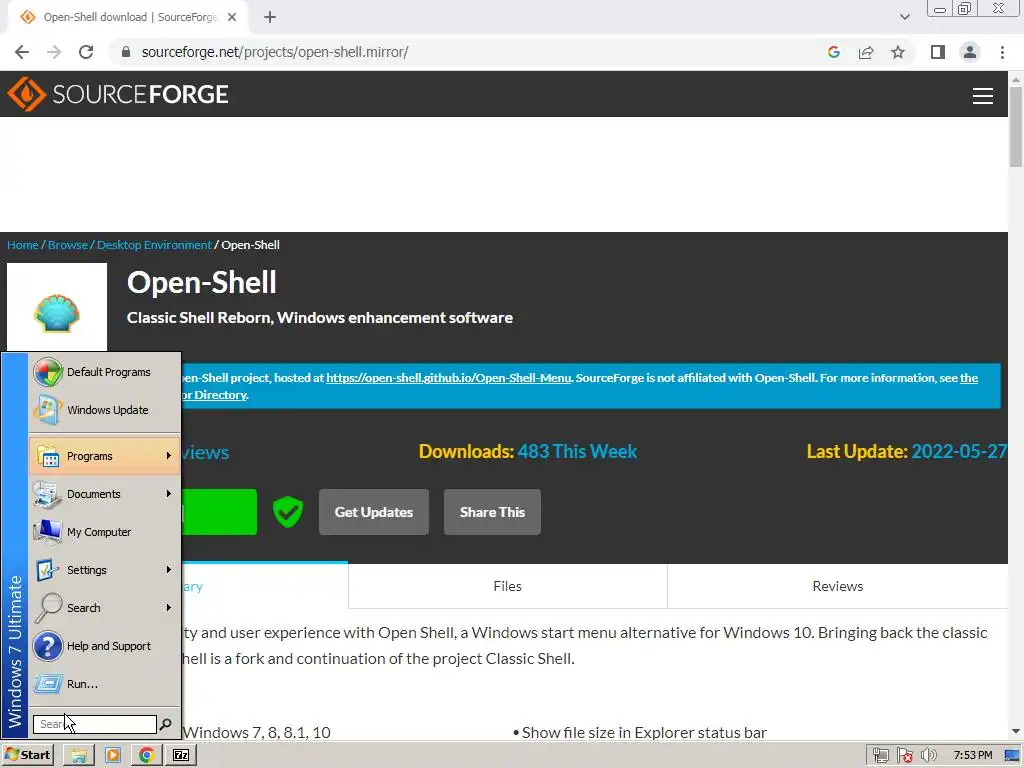
Task: Click the search magnifier in Start menu
Action: 166,724
